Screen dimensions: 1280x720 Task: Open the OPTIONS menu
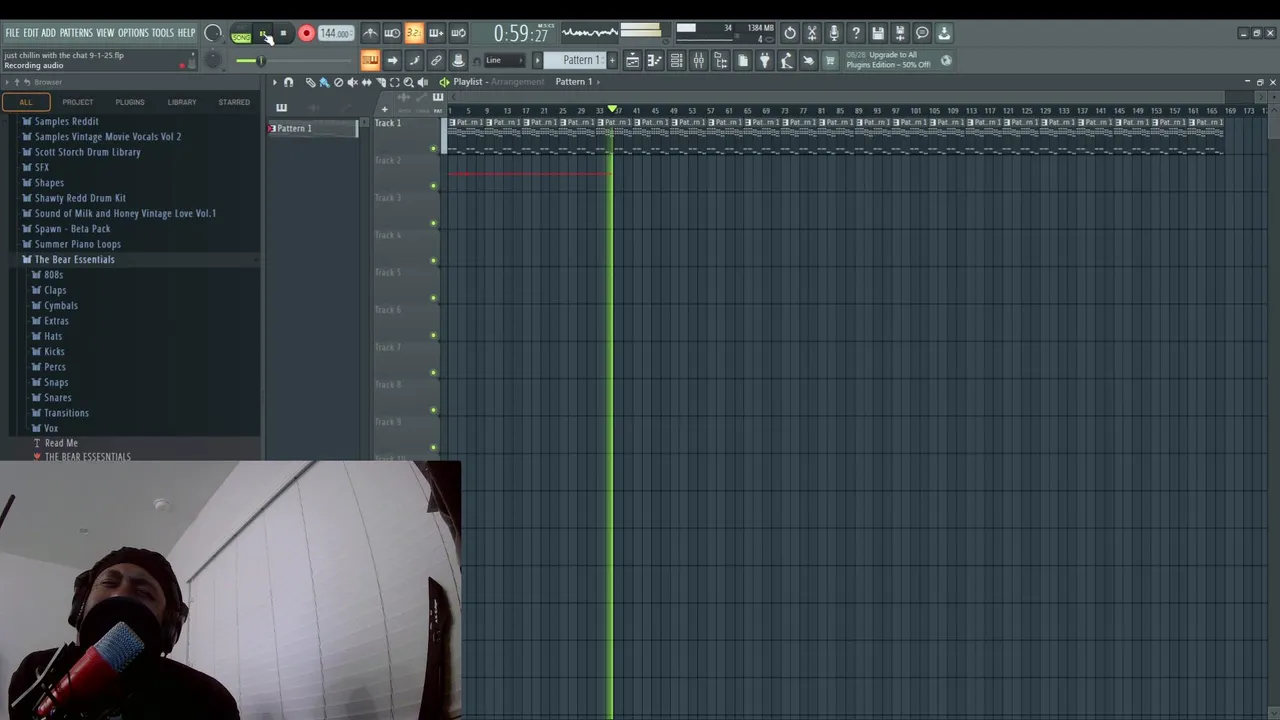click(x=133, y=33)
